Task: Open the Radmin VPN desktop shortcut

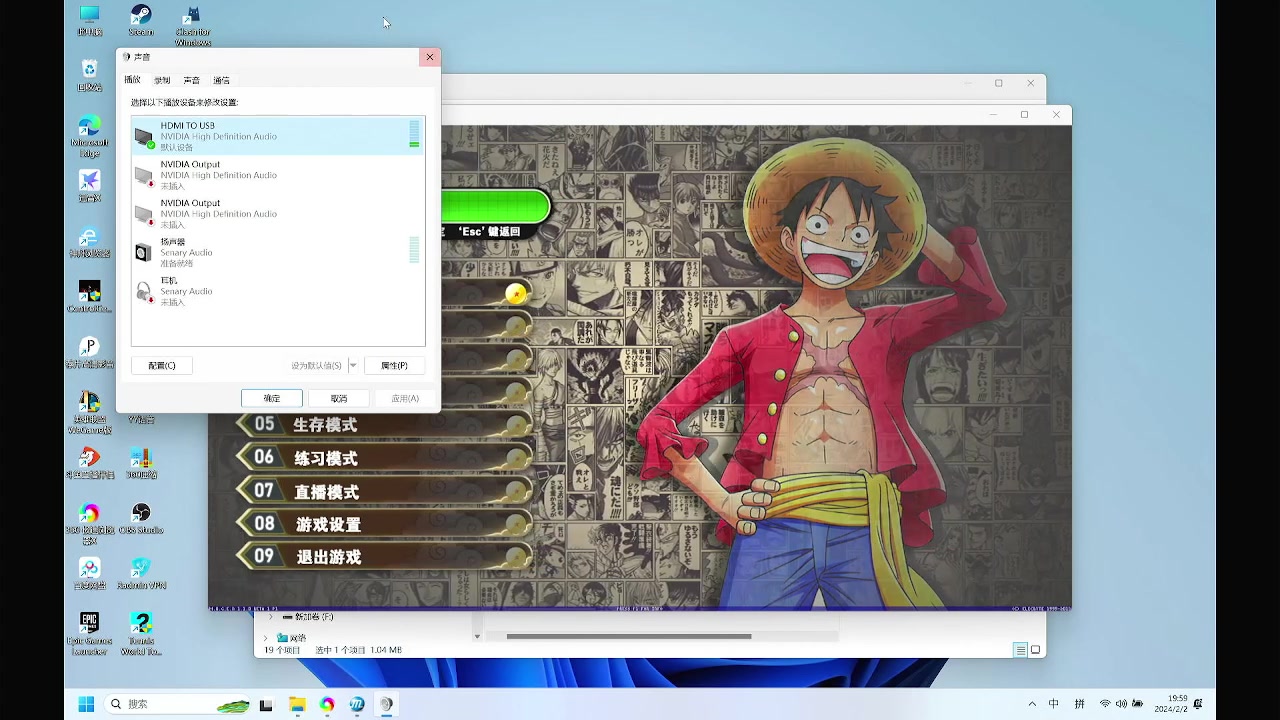Action: click(141, 573)
